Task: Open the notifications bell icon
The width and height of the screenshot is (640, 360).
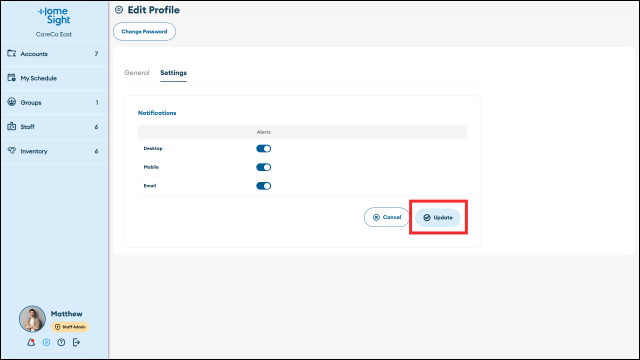Action: pyautogui.click(x=31, y=342)
